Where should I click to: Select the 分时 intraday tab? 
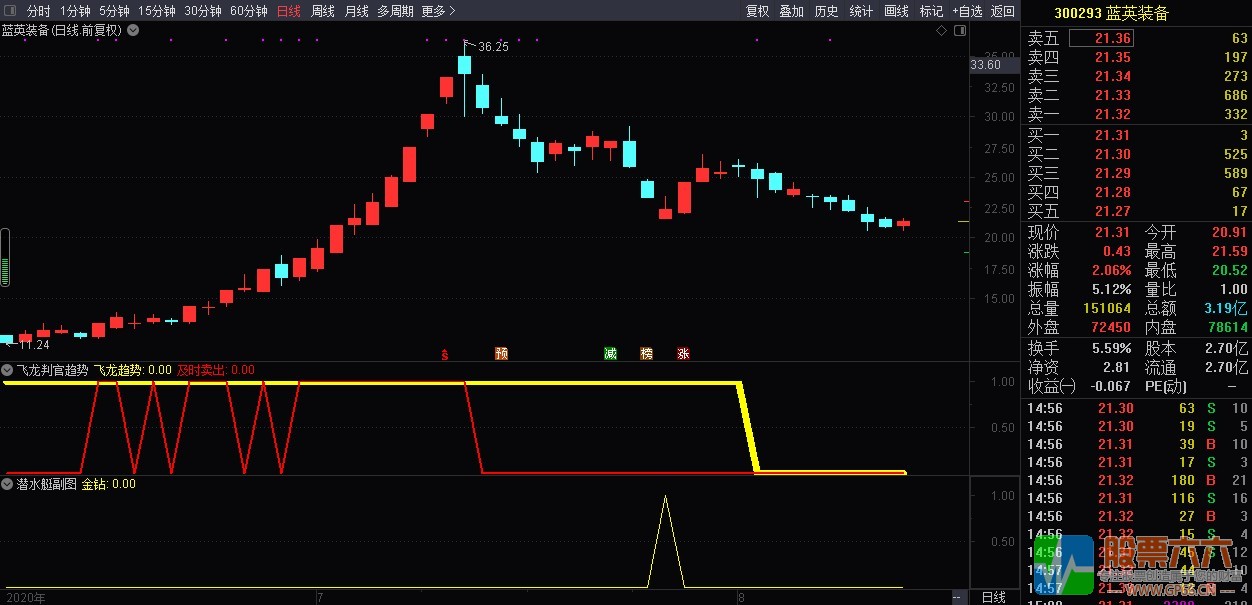pos(38,11)
